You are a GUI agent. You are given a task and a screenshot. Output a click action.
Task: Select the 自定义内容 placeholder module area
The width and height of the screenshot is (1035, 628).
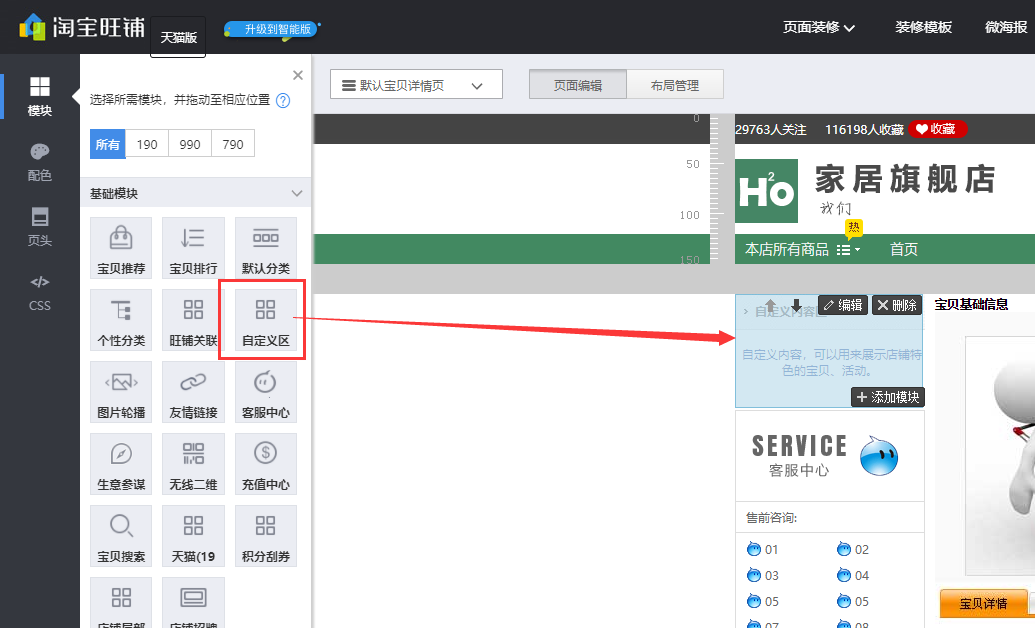[829, 351]
